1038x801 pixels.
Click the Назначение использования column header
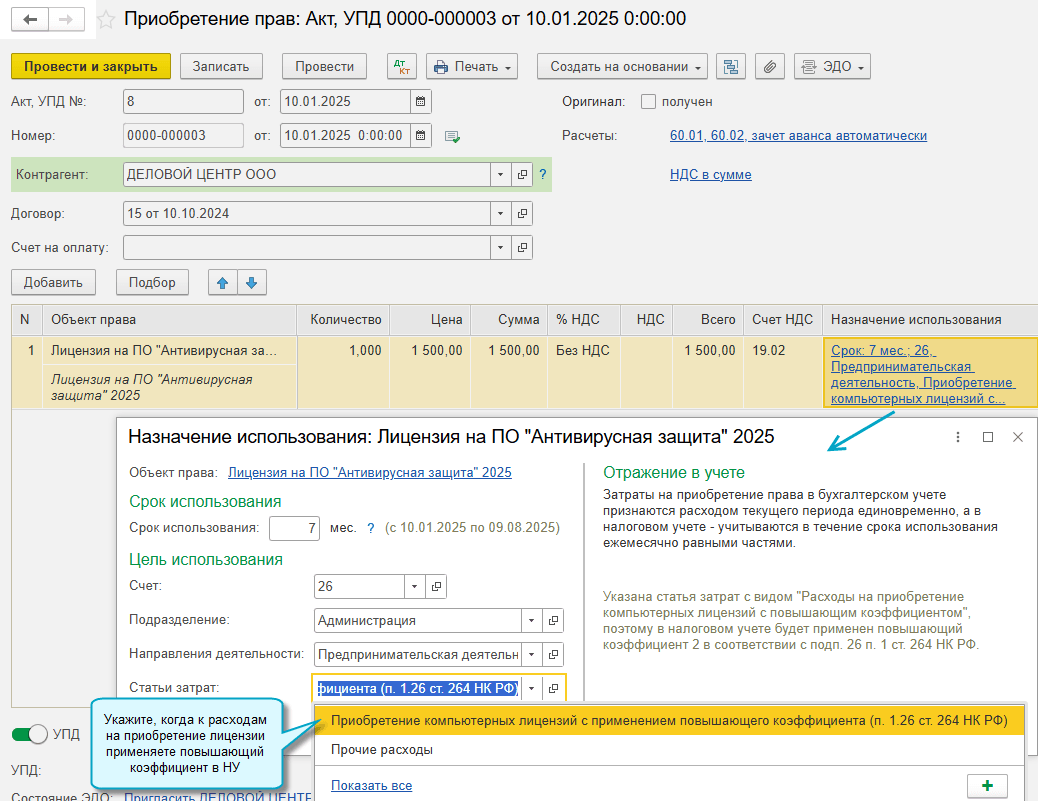pos(930,320)
